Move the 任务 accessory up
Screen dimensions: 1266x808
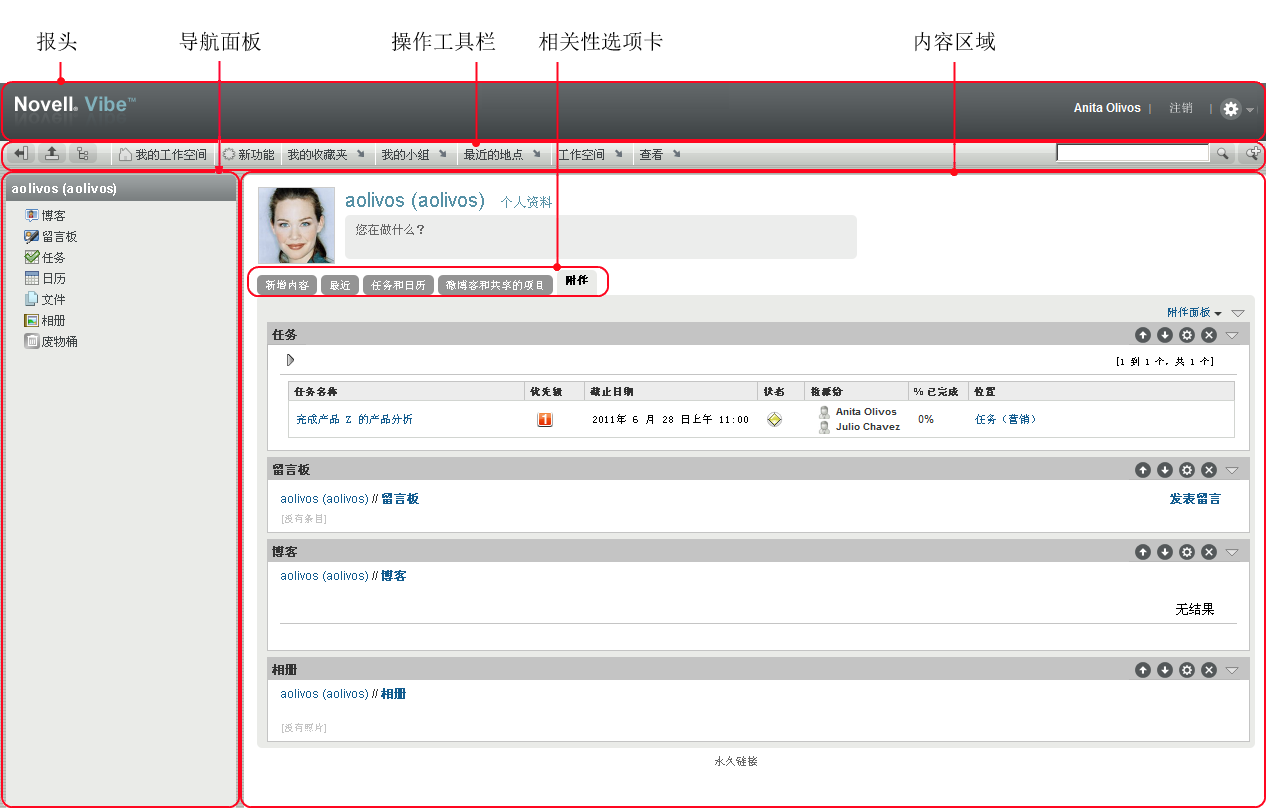coord(1143,335)
